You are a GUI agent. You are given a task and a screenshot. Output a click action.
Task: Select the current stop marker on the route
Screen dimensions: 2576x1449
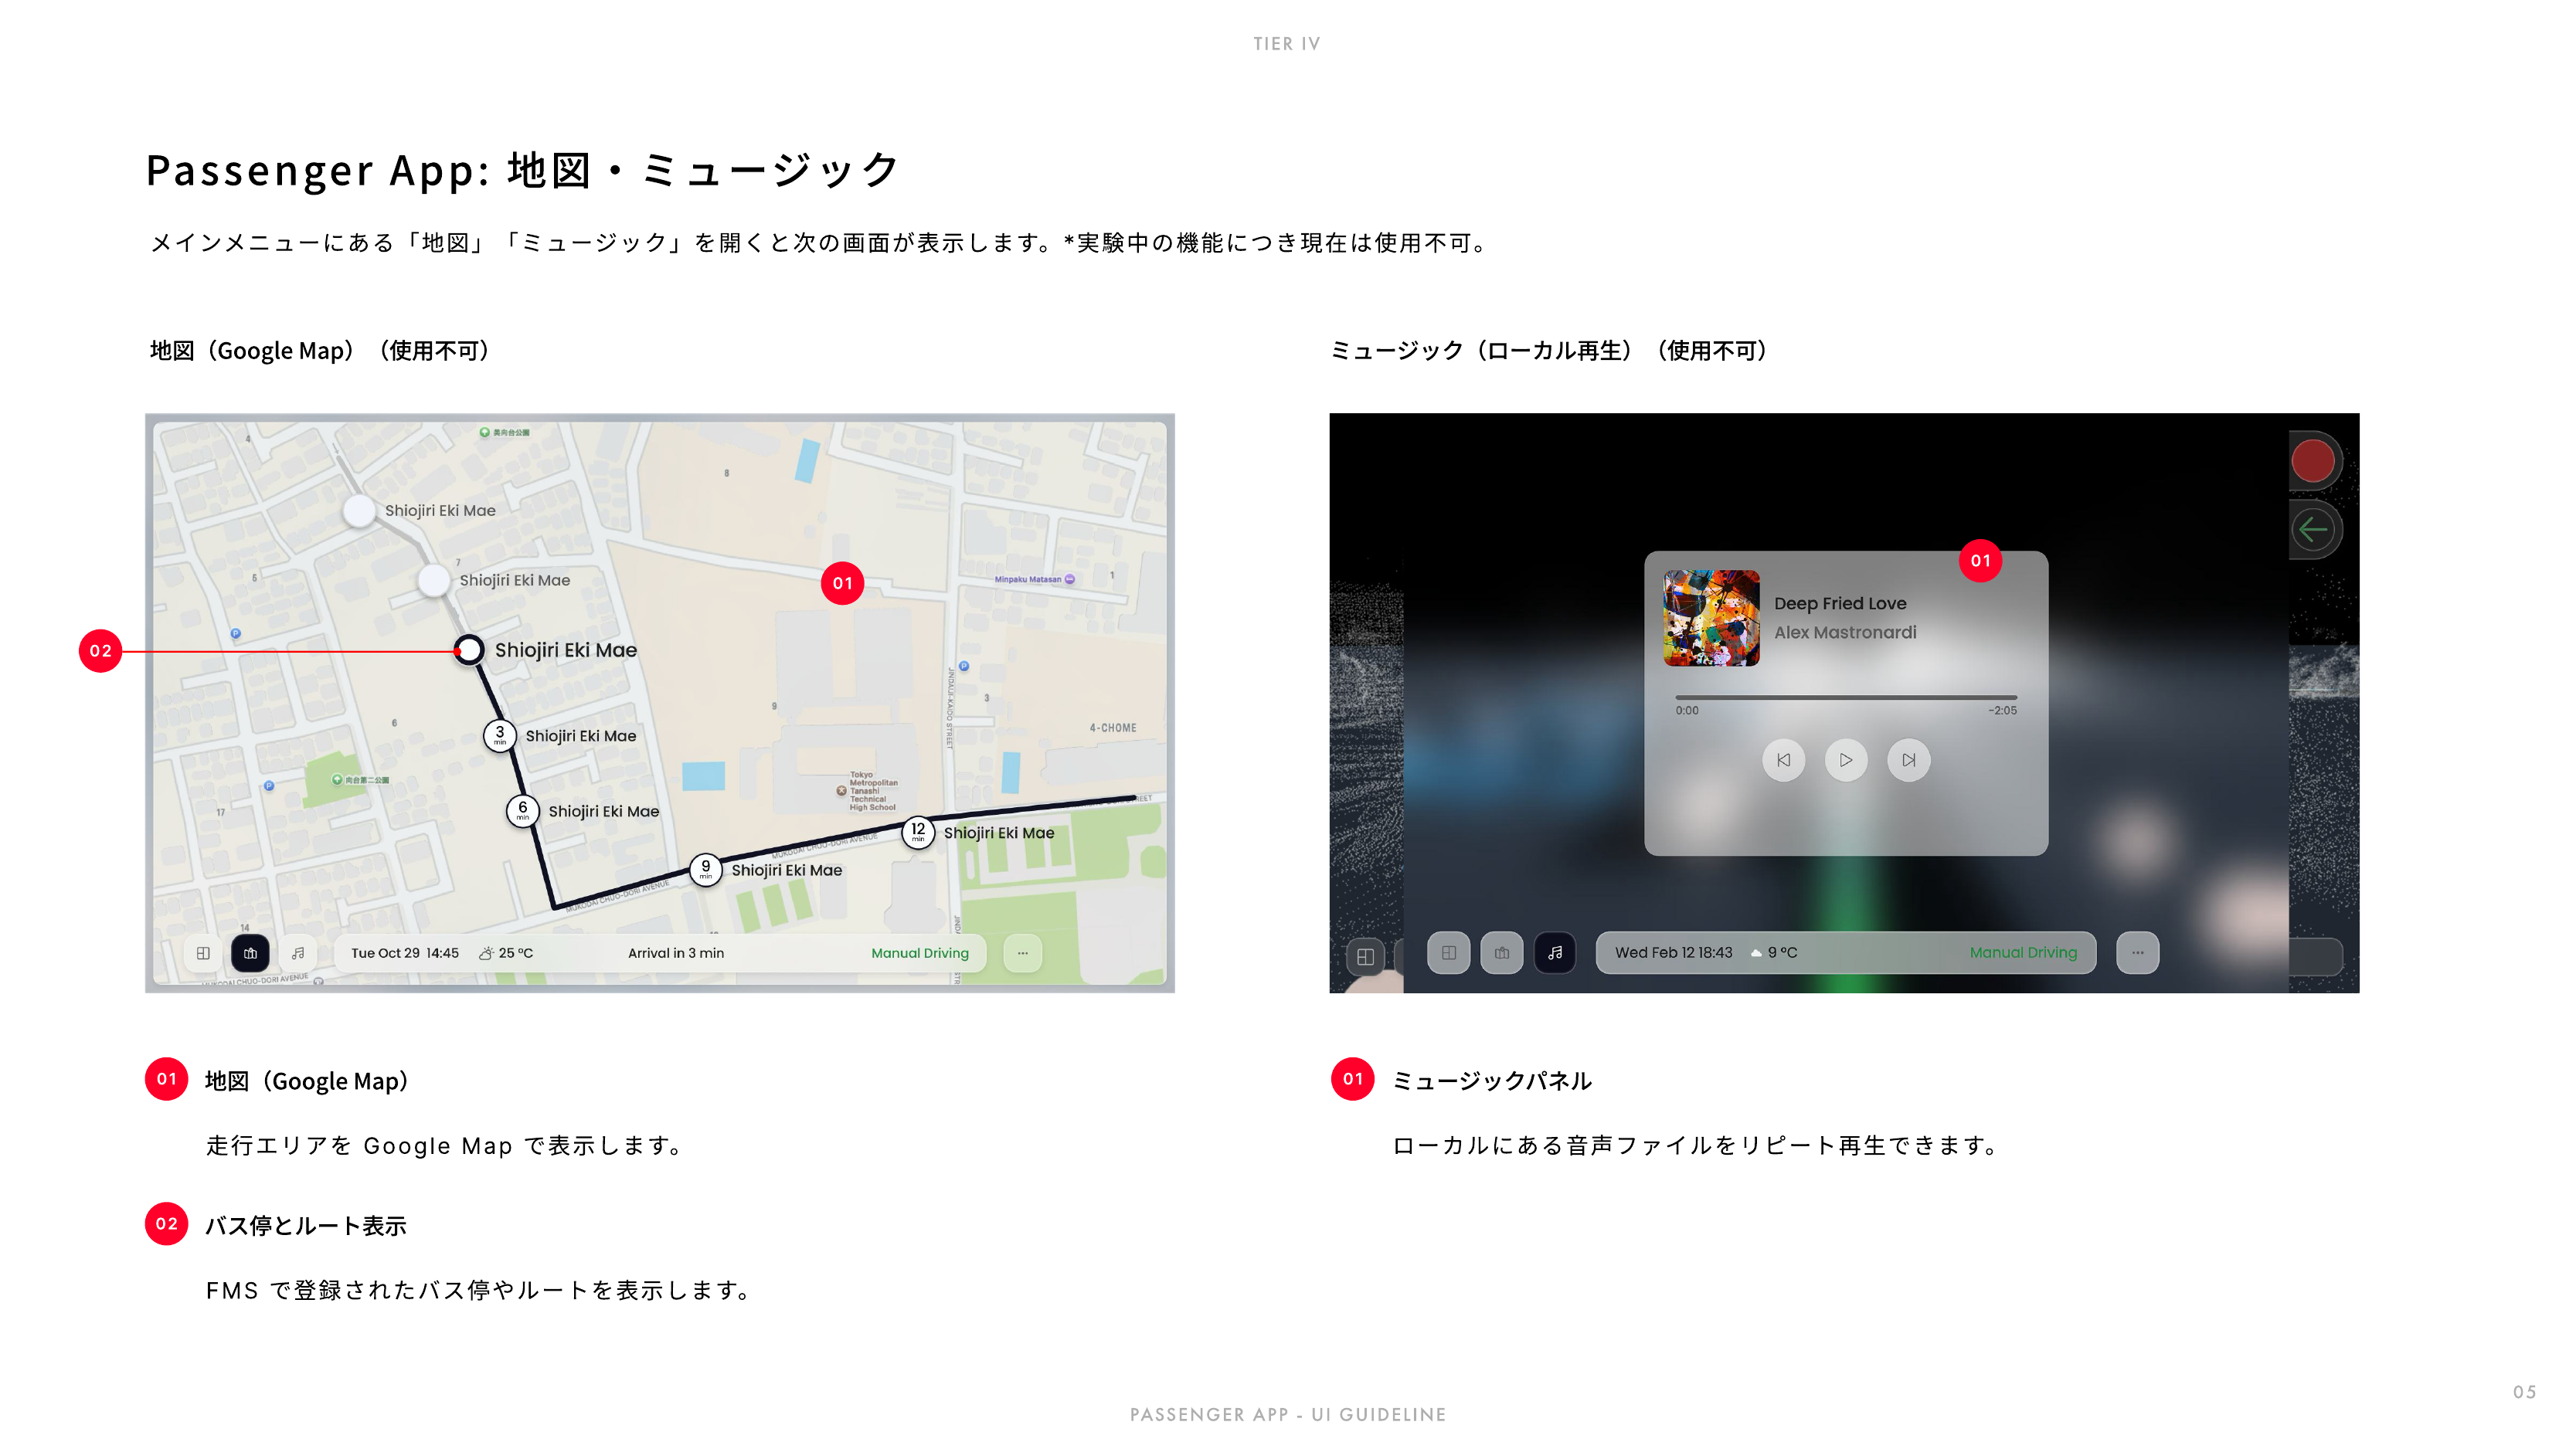[x=469, y=650]
